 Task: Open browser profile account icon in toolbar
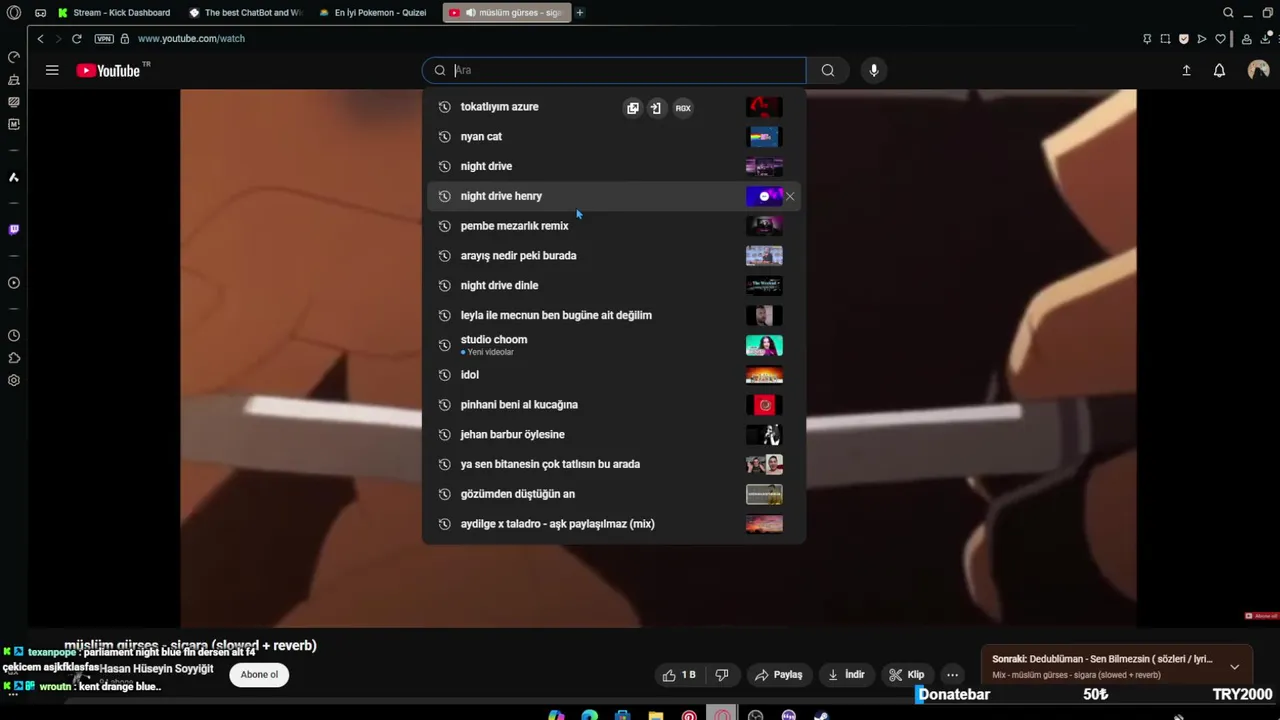click(x=1246, y=39)
